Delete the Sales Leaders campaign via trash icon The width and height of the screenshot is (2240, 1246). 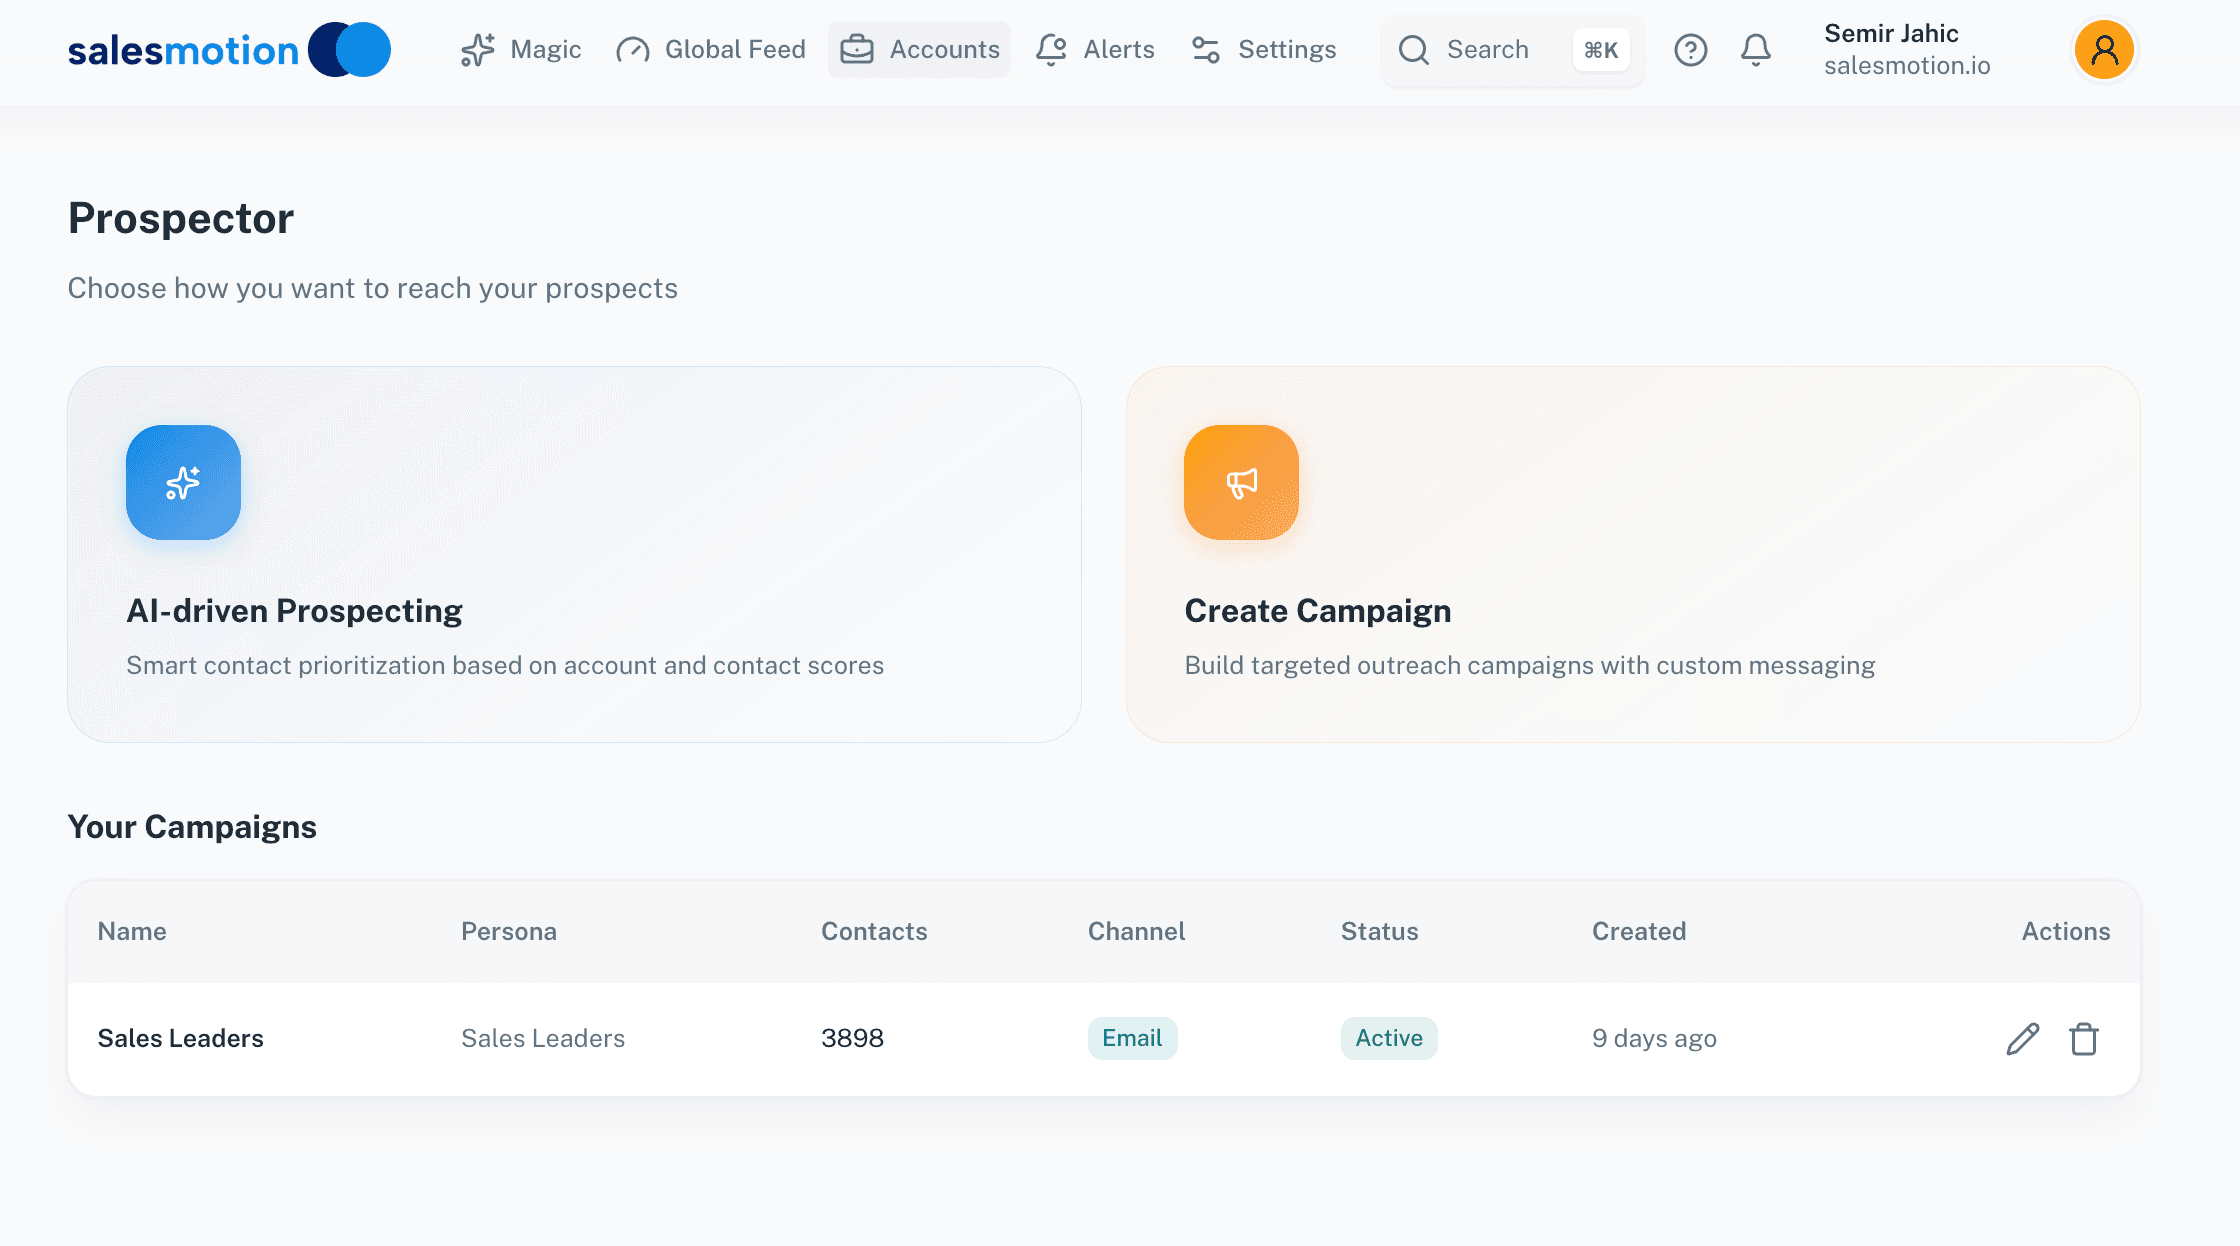[x=2084, y=1038]
